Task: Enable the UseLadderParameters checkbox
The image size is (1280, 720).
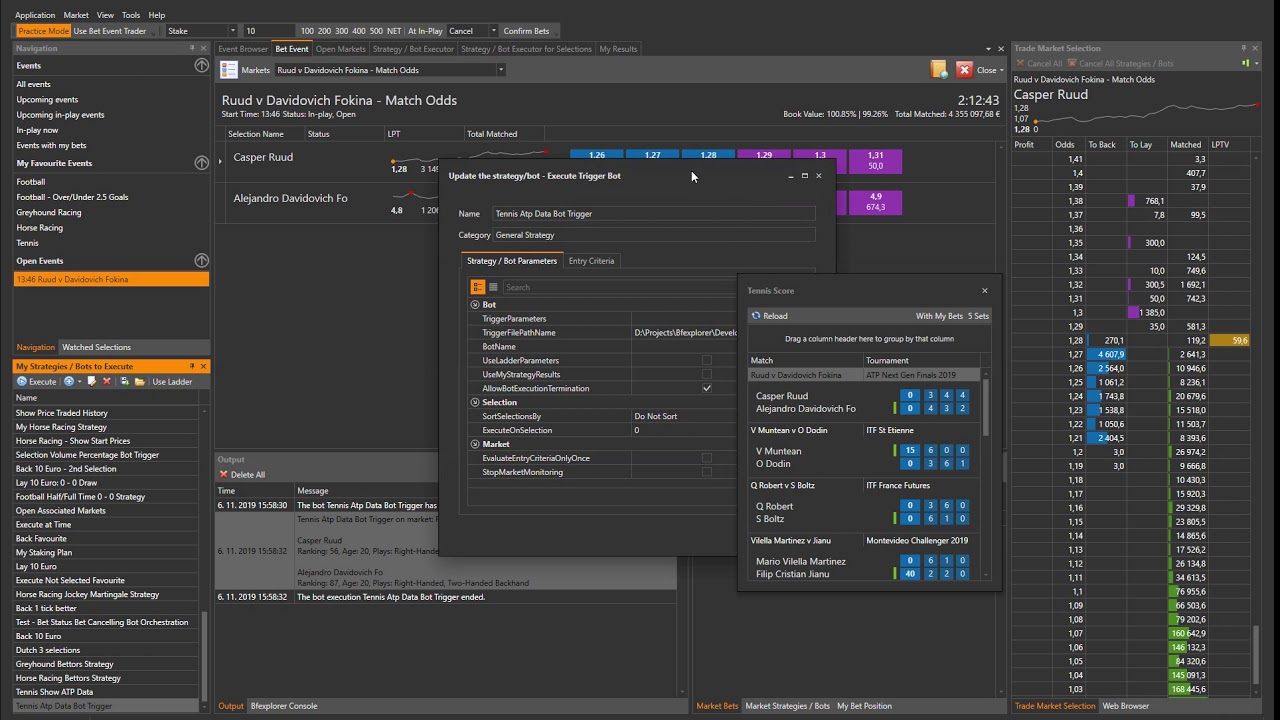Action: (707, 360)
